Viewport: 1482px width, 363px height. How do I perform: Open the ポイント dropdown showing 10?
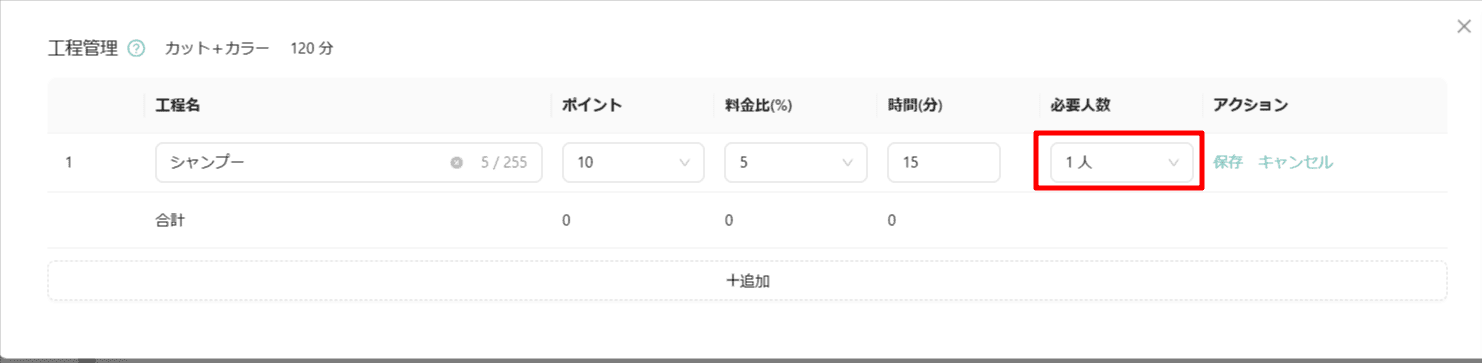click(x=634, y=162)
